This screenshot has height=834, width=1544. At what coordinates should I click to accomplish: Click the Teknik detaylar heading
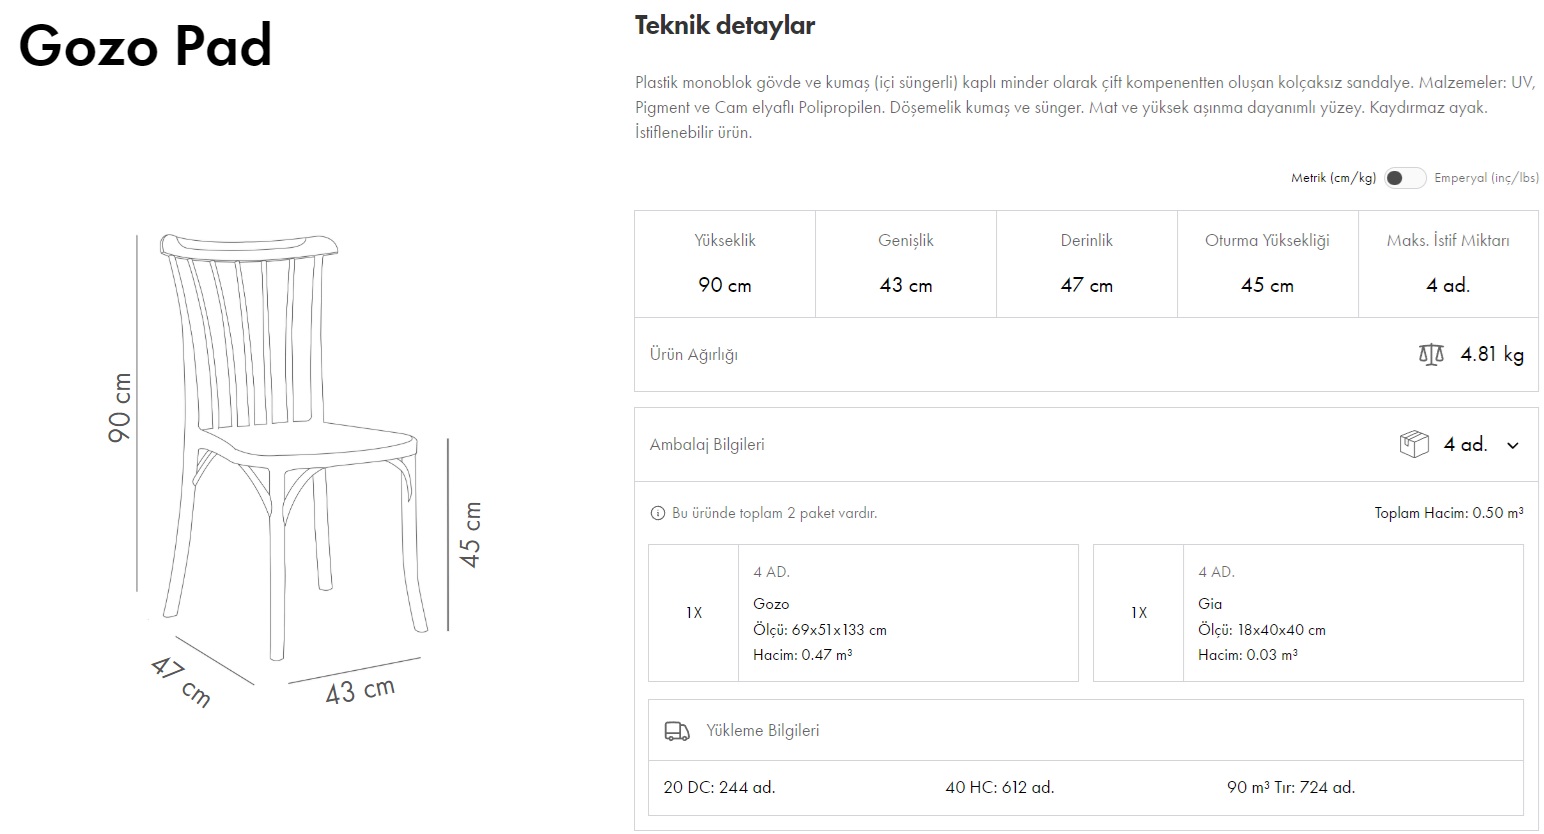(x=724, y=26)
